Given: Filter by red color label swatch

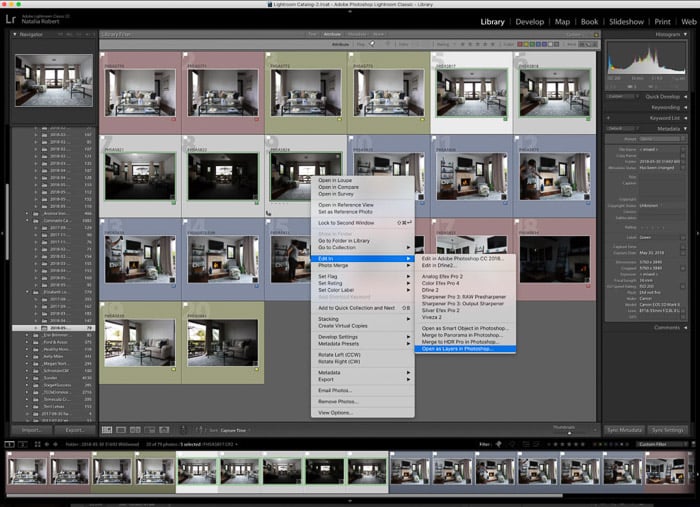Looking at the screenshot, I should pos(520,44).
